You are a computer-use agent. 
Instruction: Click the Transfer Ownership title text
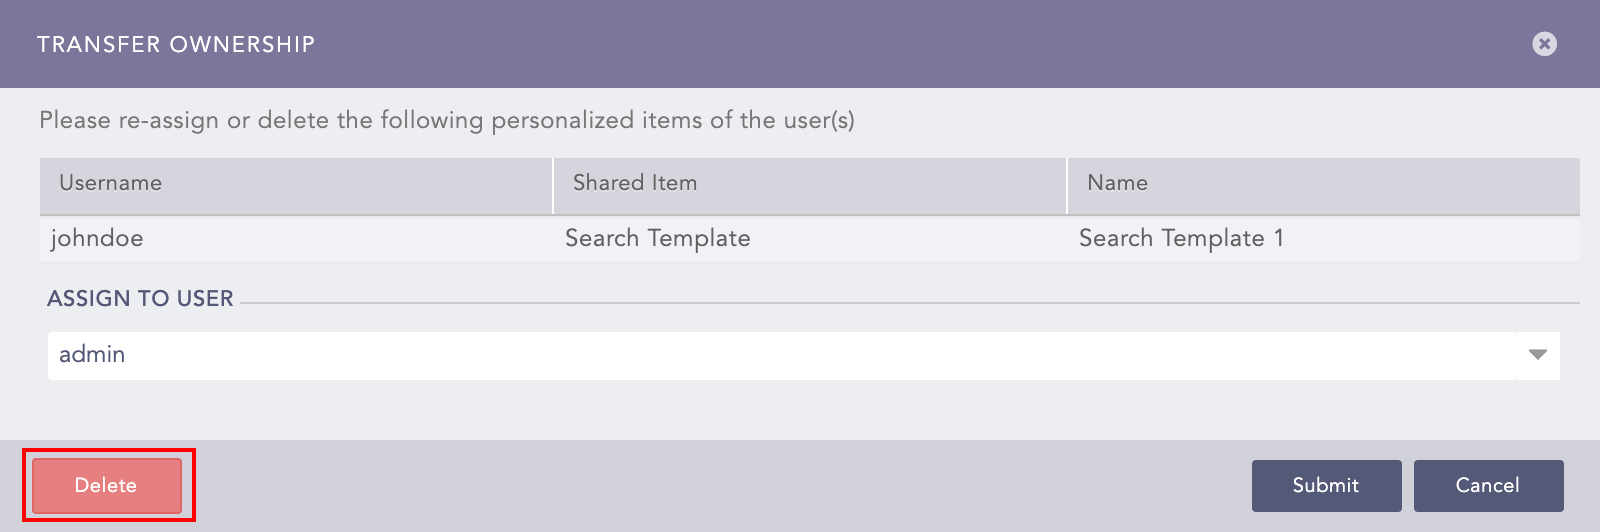tap(176, 44)
